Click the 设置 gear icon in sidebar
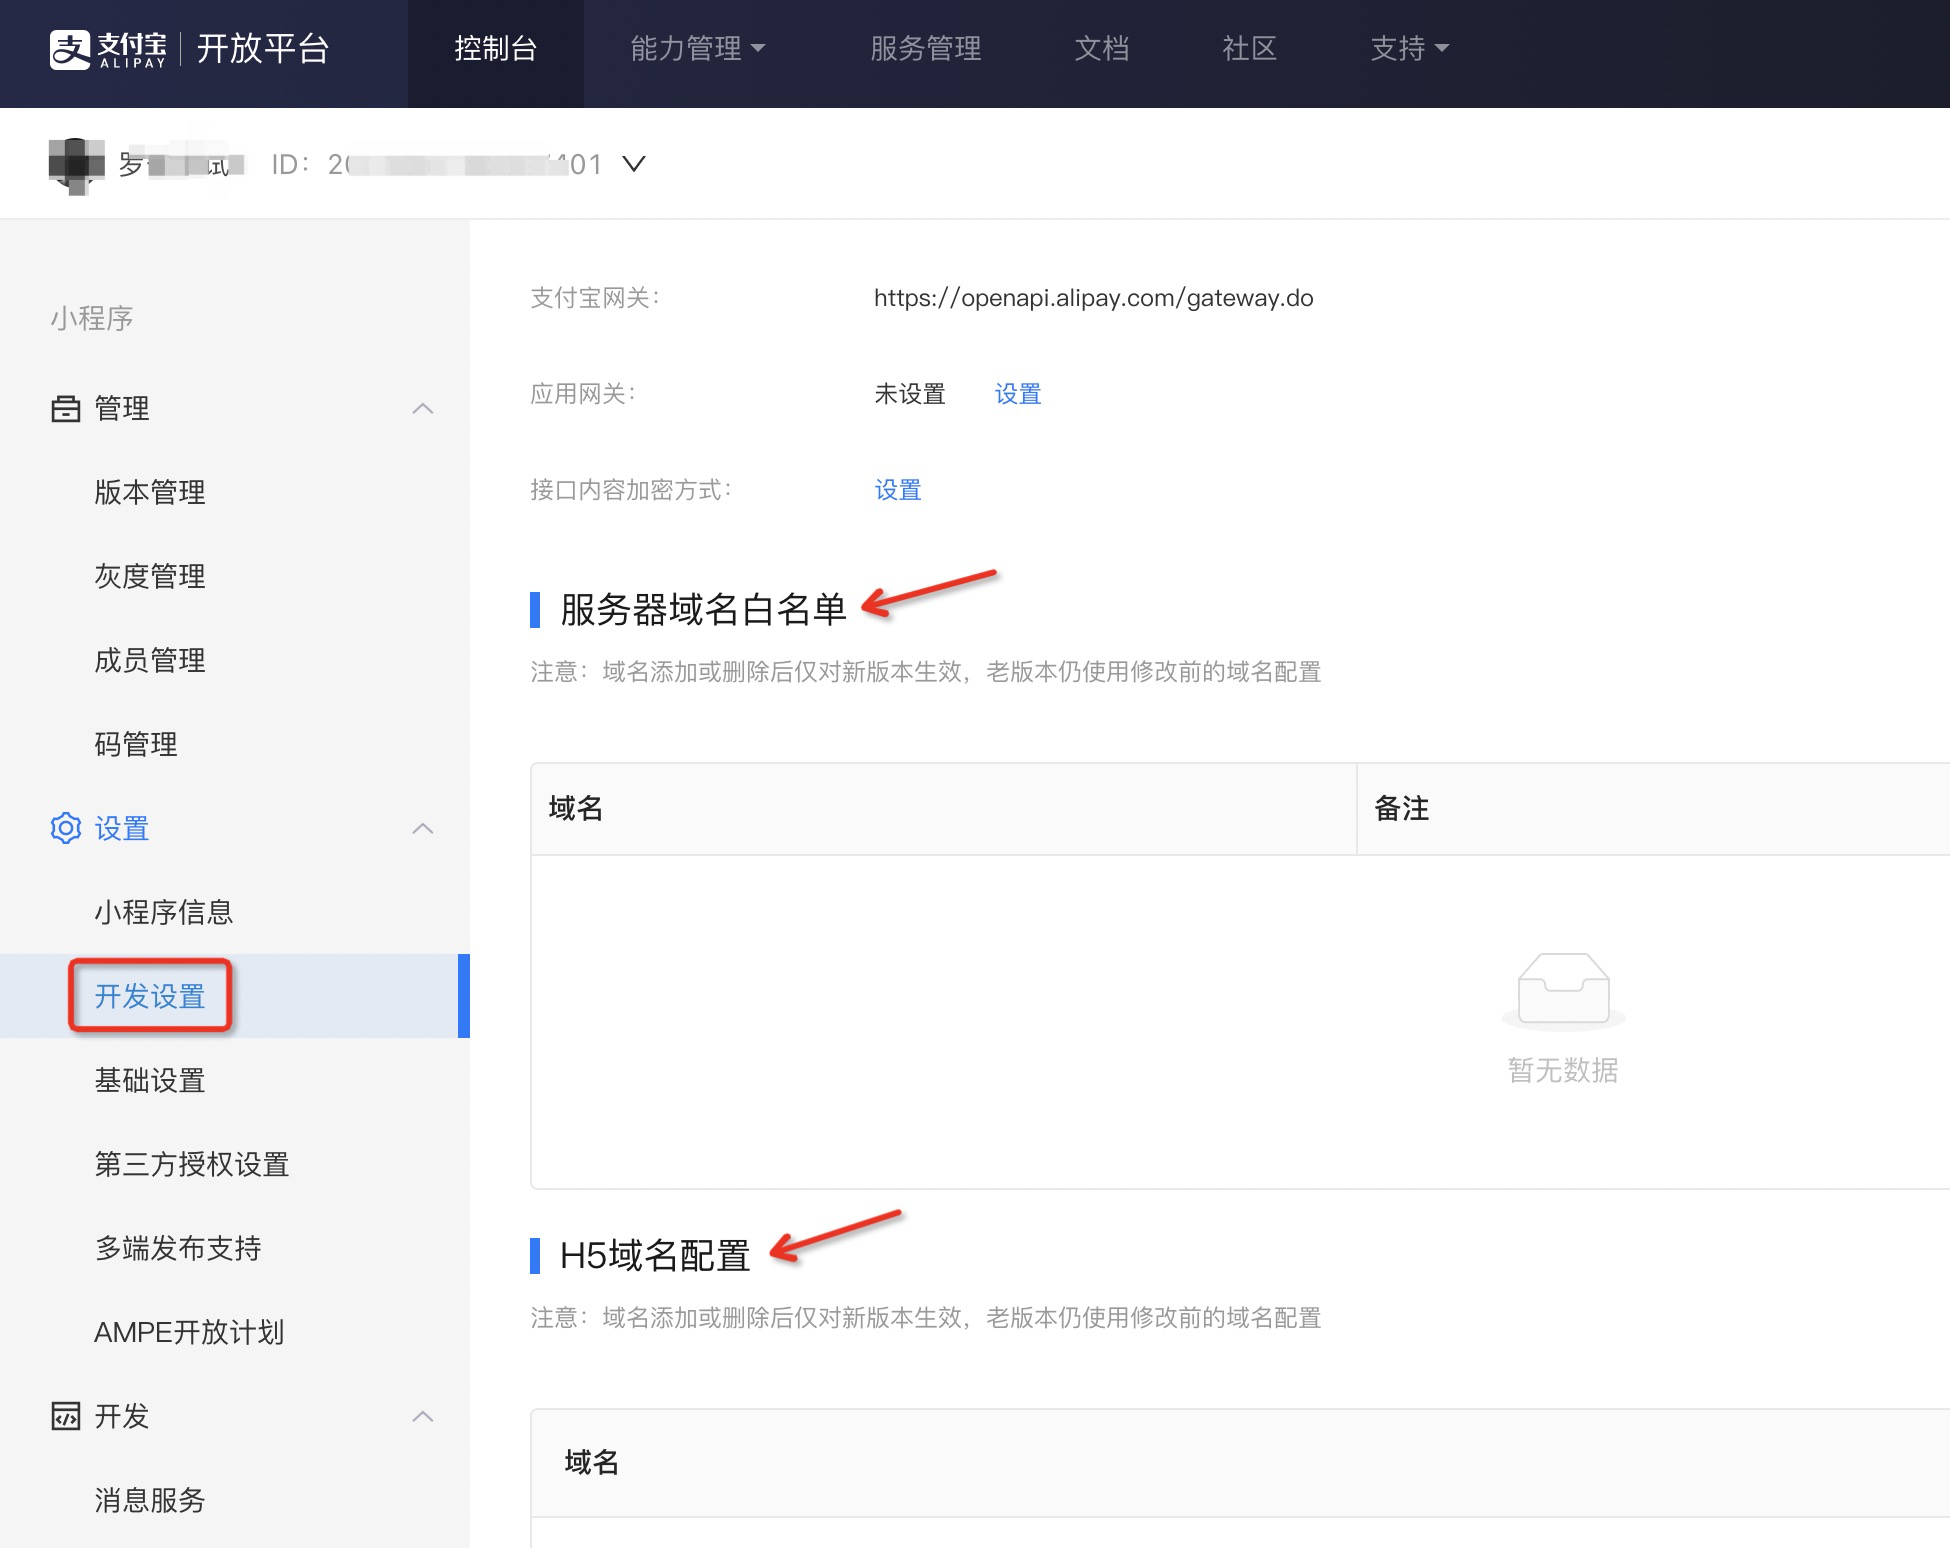The width and height of the screenshot is (1950, 1548). (x=66, y=828)
